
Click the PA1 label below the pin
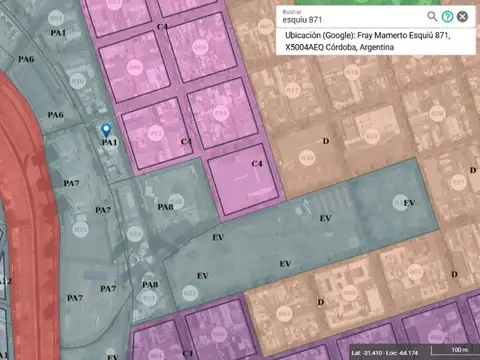pyautogui.click(x=109, y=143)
